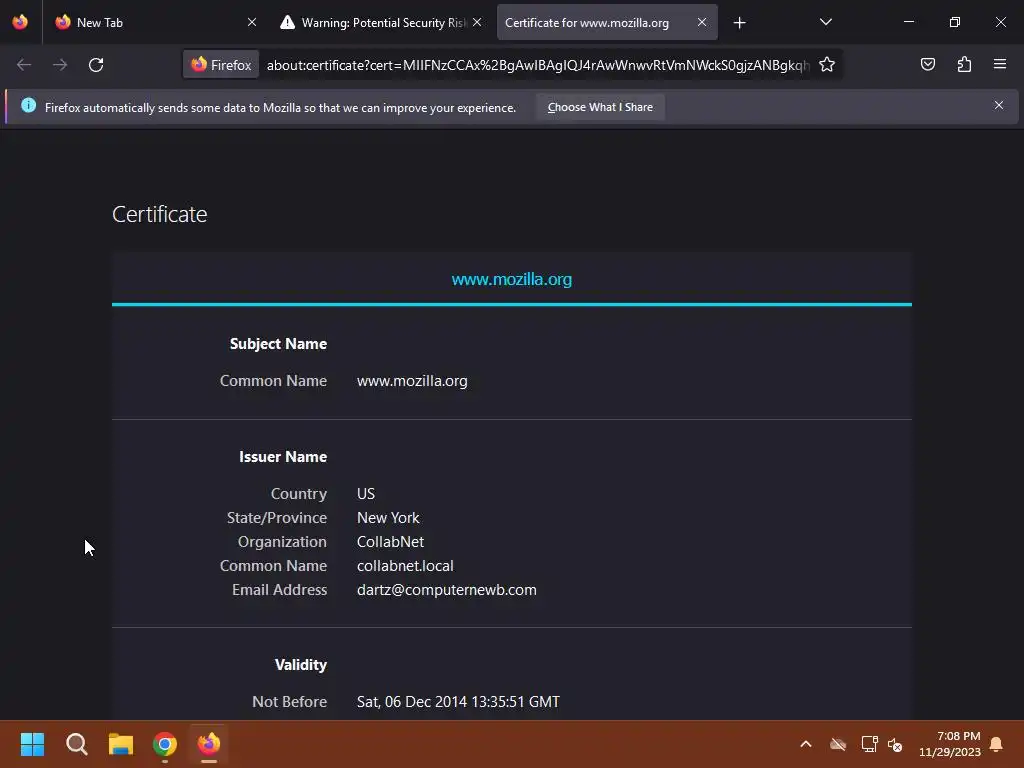Select the Certificate for www.mozilla.org tab
This screenshot has height=768, width=1024.
607,22
